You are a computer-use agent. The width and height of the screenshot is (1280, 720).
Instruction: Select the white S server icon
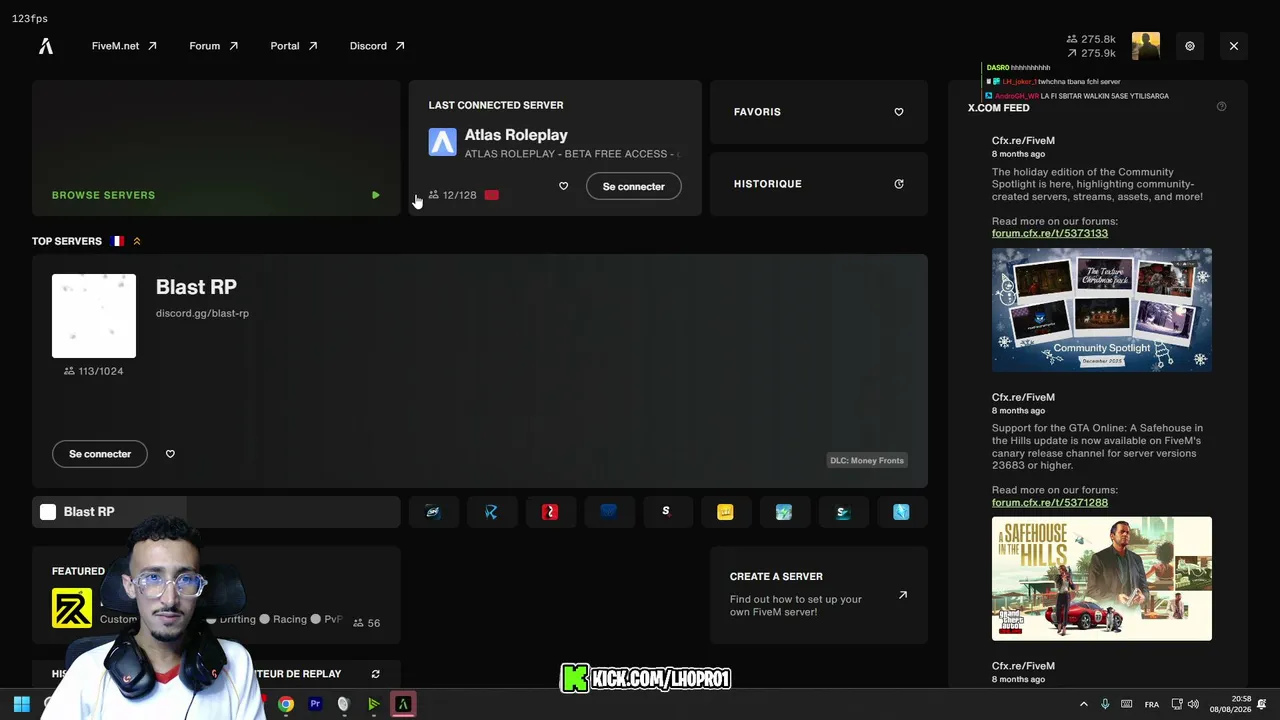666,512
